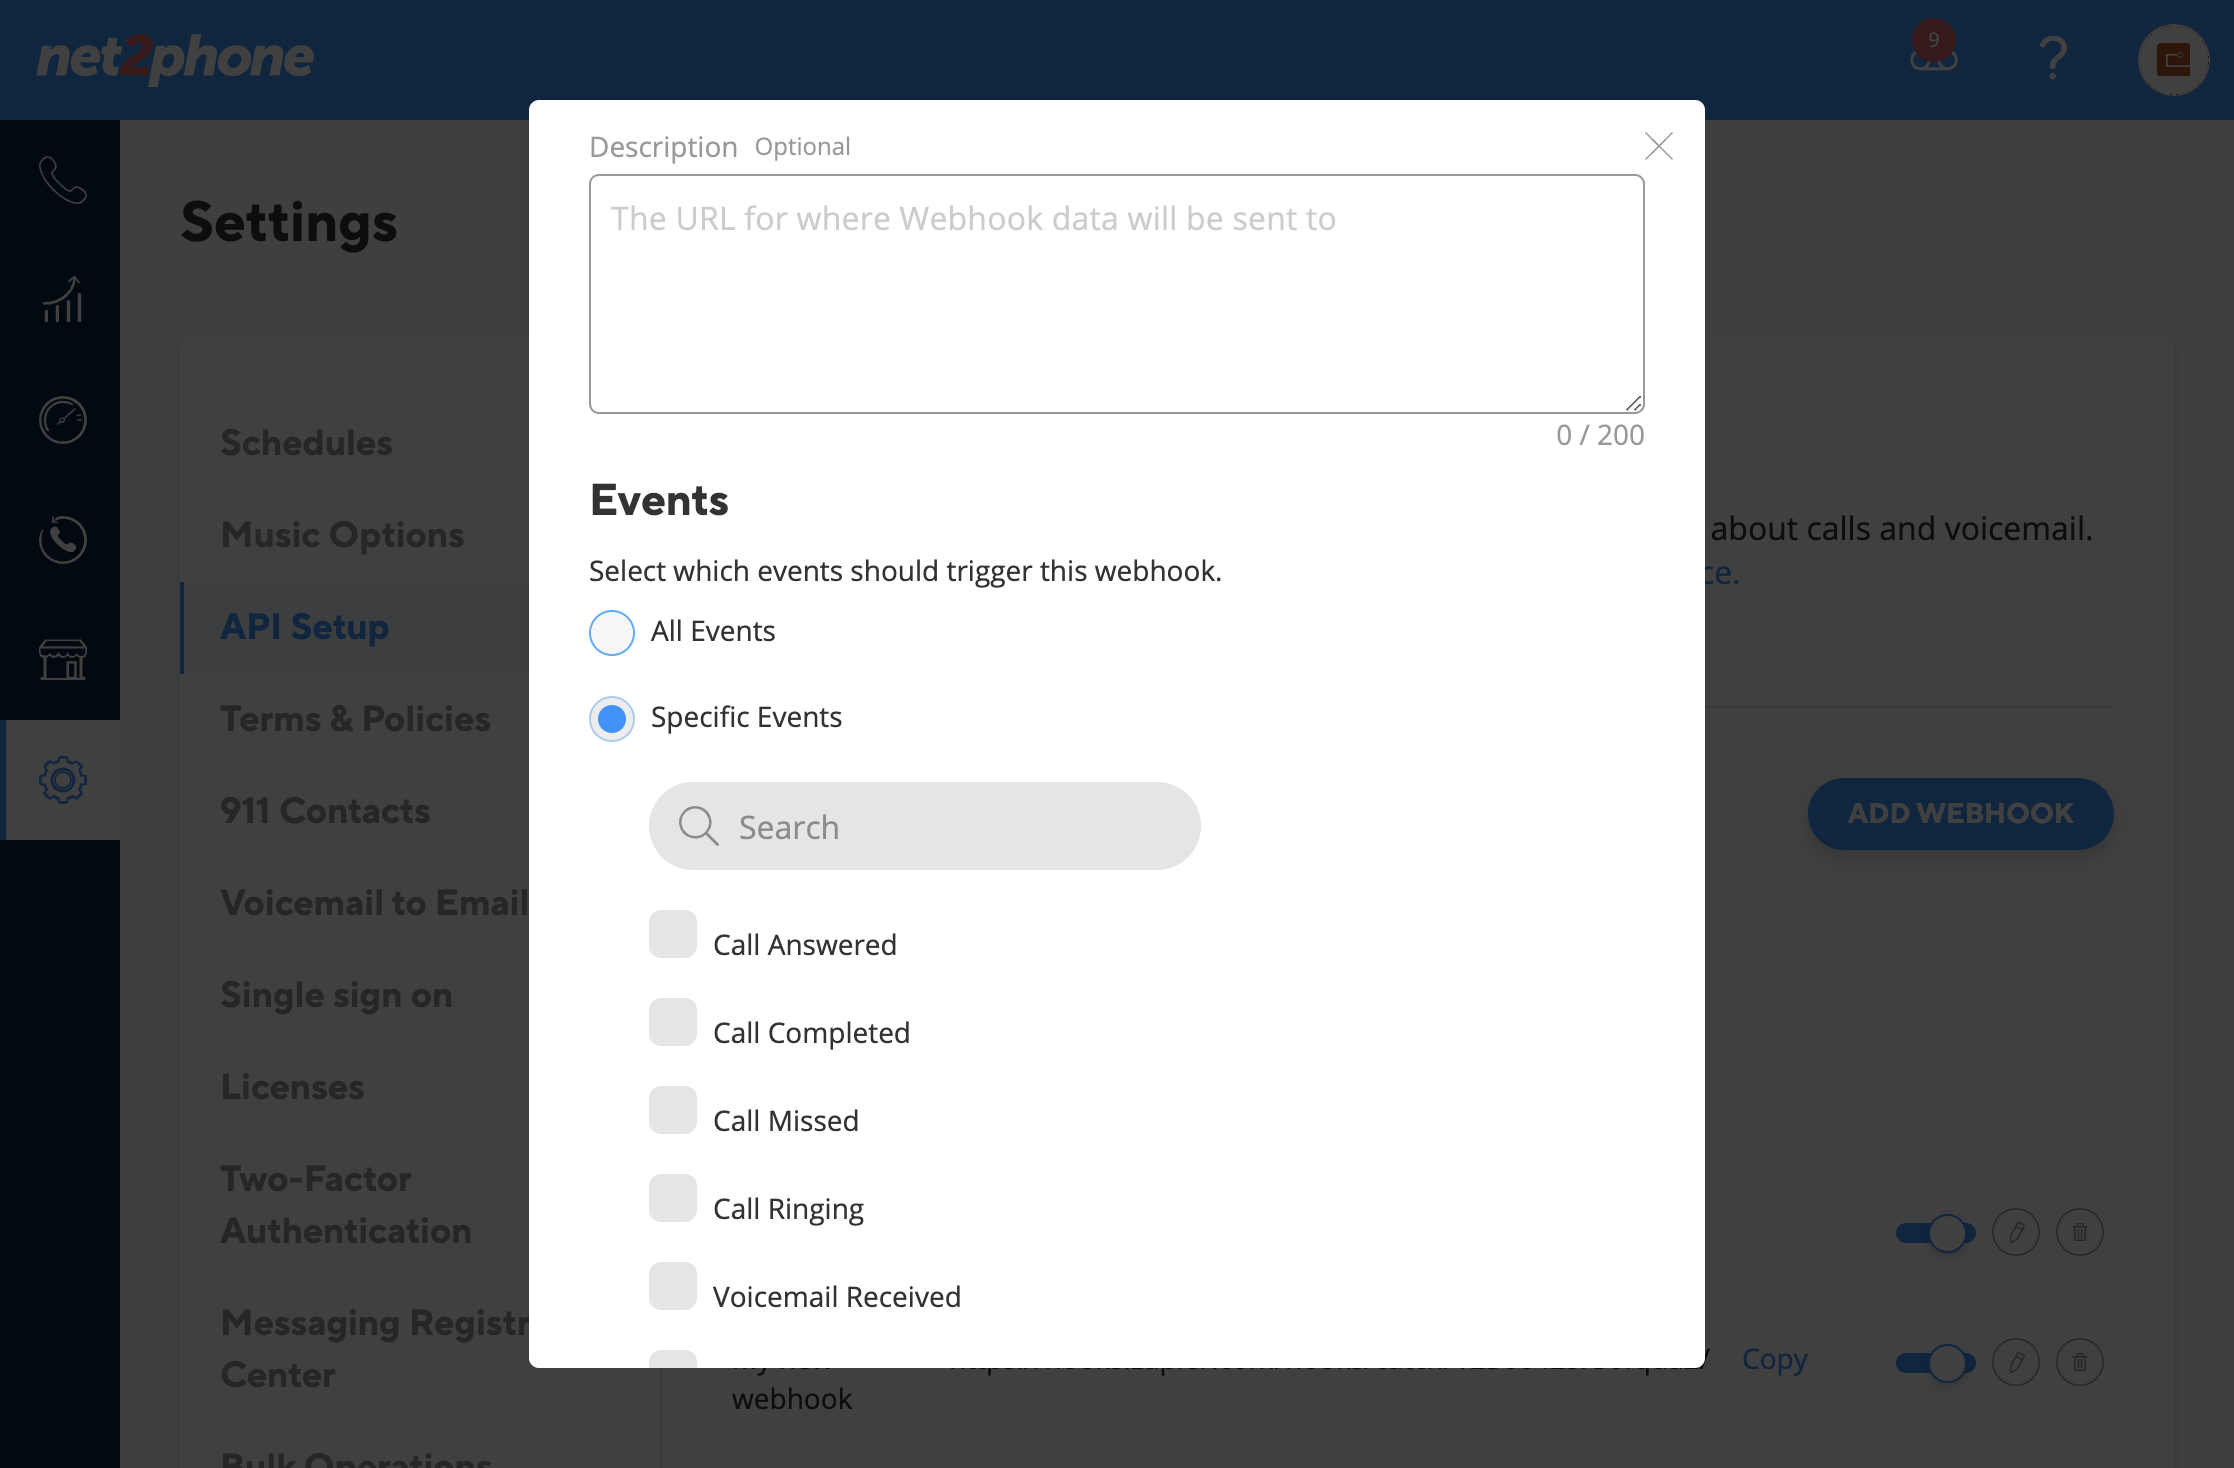Select the All Events radio button
Viewport: 2234px width, 1468px height.
click(x=612, y=632)
